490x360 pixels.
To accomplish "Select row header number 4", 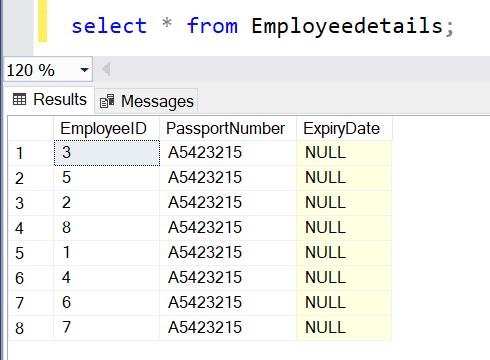I will [31, 228].
